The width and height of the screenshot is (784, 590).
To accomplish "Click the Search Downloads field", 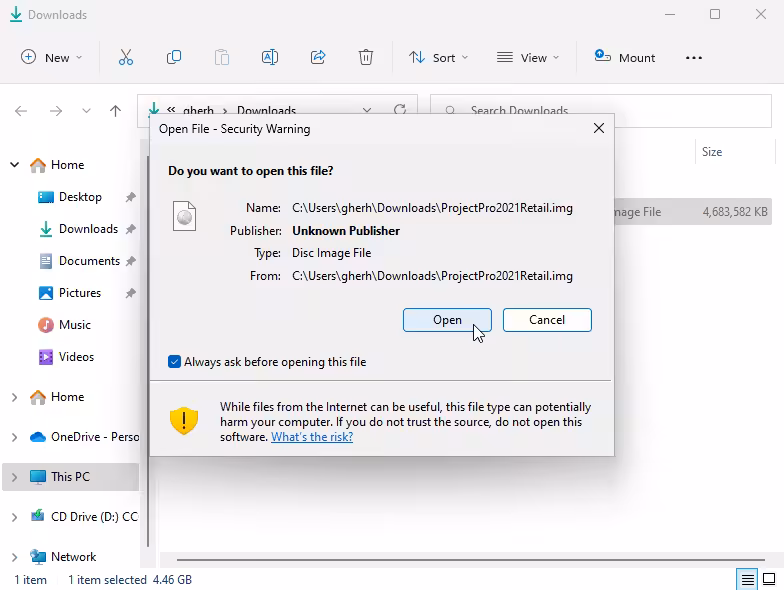I will pos(600,110).
